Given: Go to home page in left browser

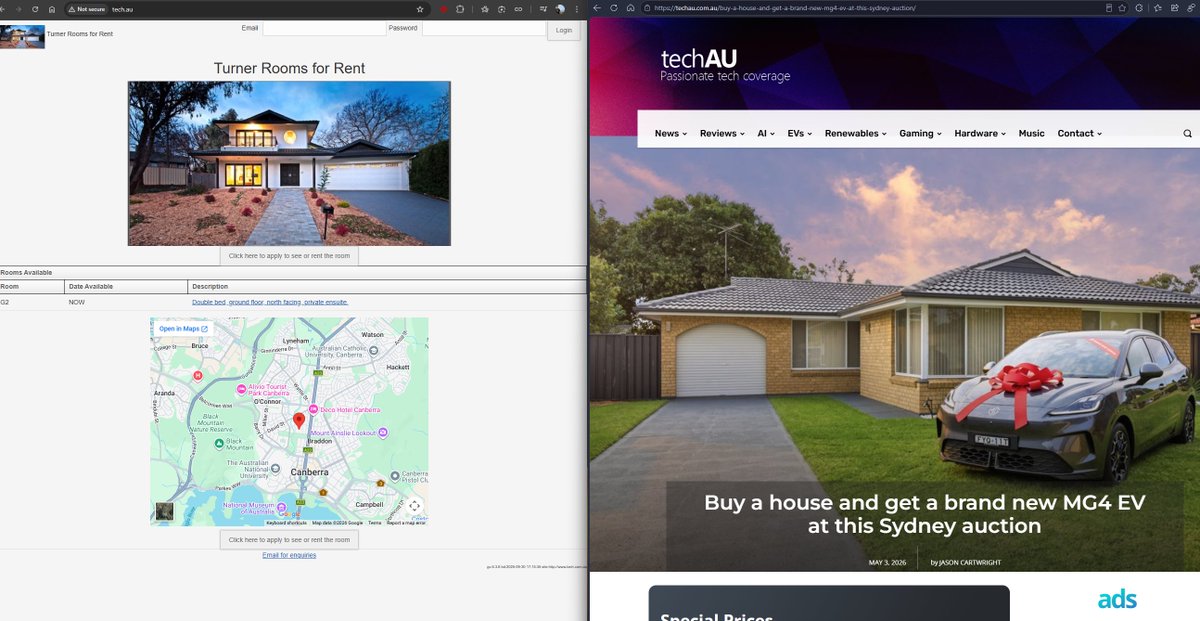Looking at the screenshot, I should click(x=51, y=8).
